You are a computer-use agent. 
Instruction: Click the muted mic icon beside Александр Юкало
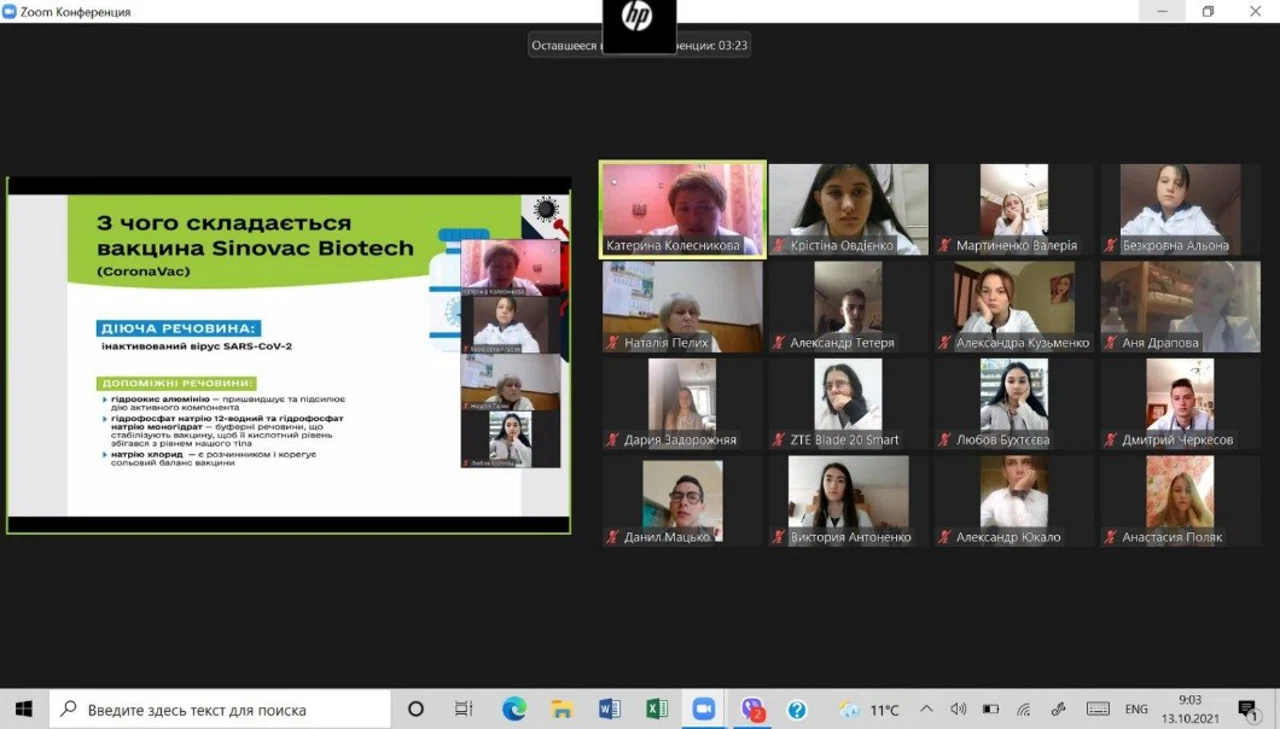pyautogui.click(x=944, y=536)
